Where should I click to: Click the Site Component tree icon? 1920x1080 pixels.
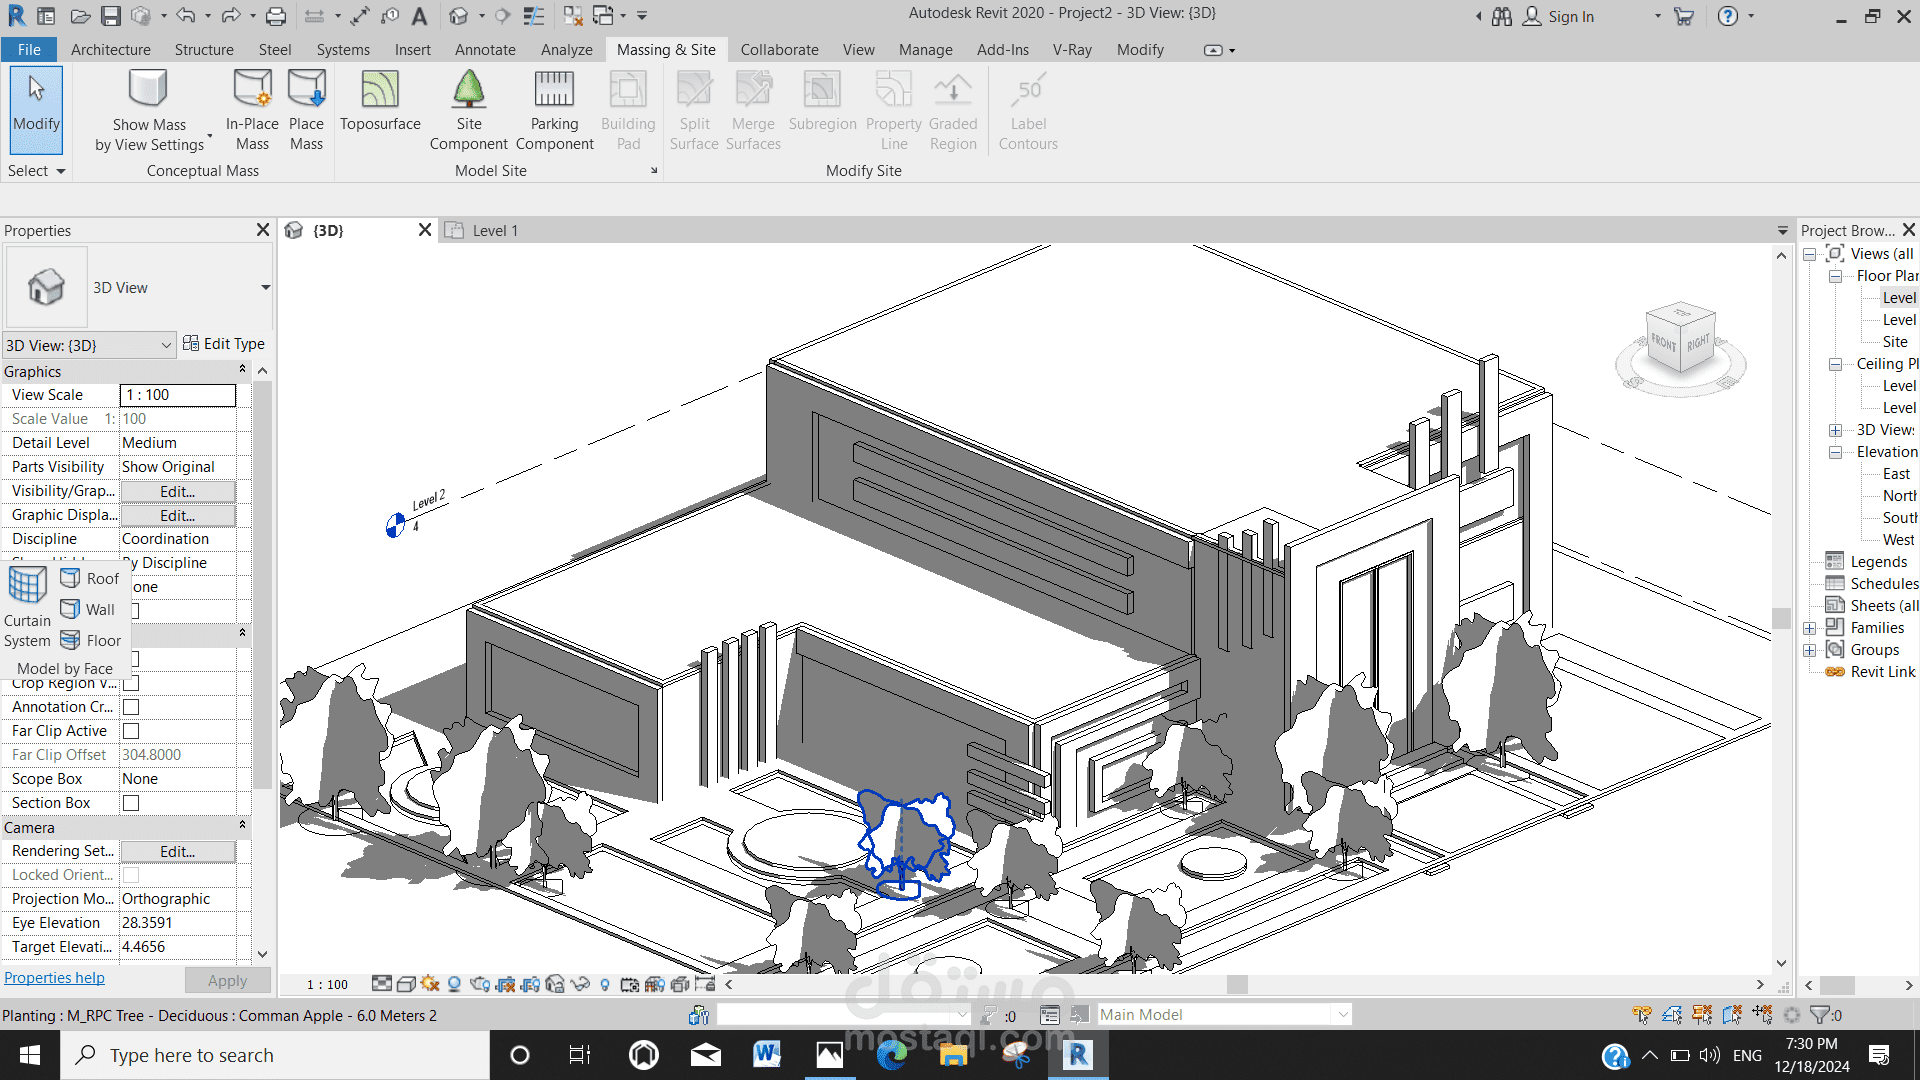point(468,90)
